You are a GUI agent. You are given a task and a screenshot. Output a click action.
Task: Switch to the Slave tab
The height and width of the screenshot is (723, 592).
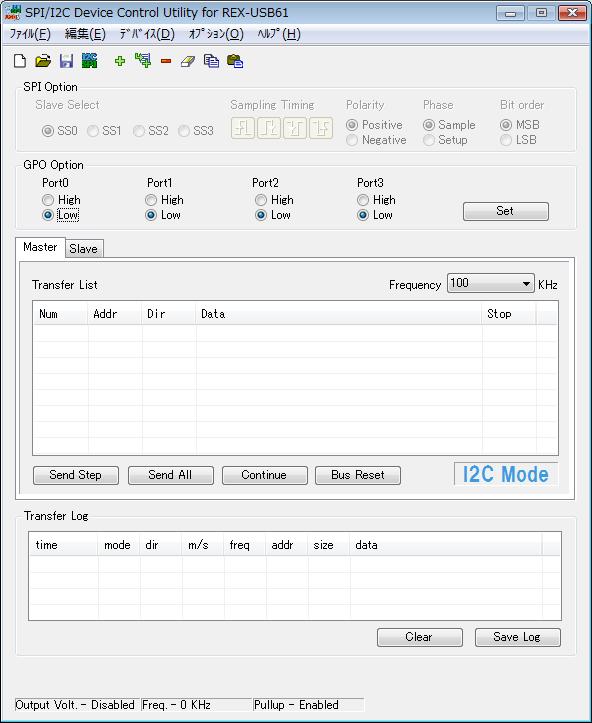[x=83, y=249]
